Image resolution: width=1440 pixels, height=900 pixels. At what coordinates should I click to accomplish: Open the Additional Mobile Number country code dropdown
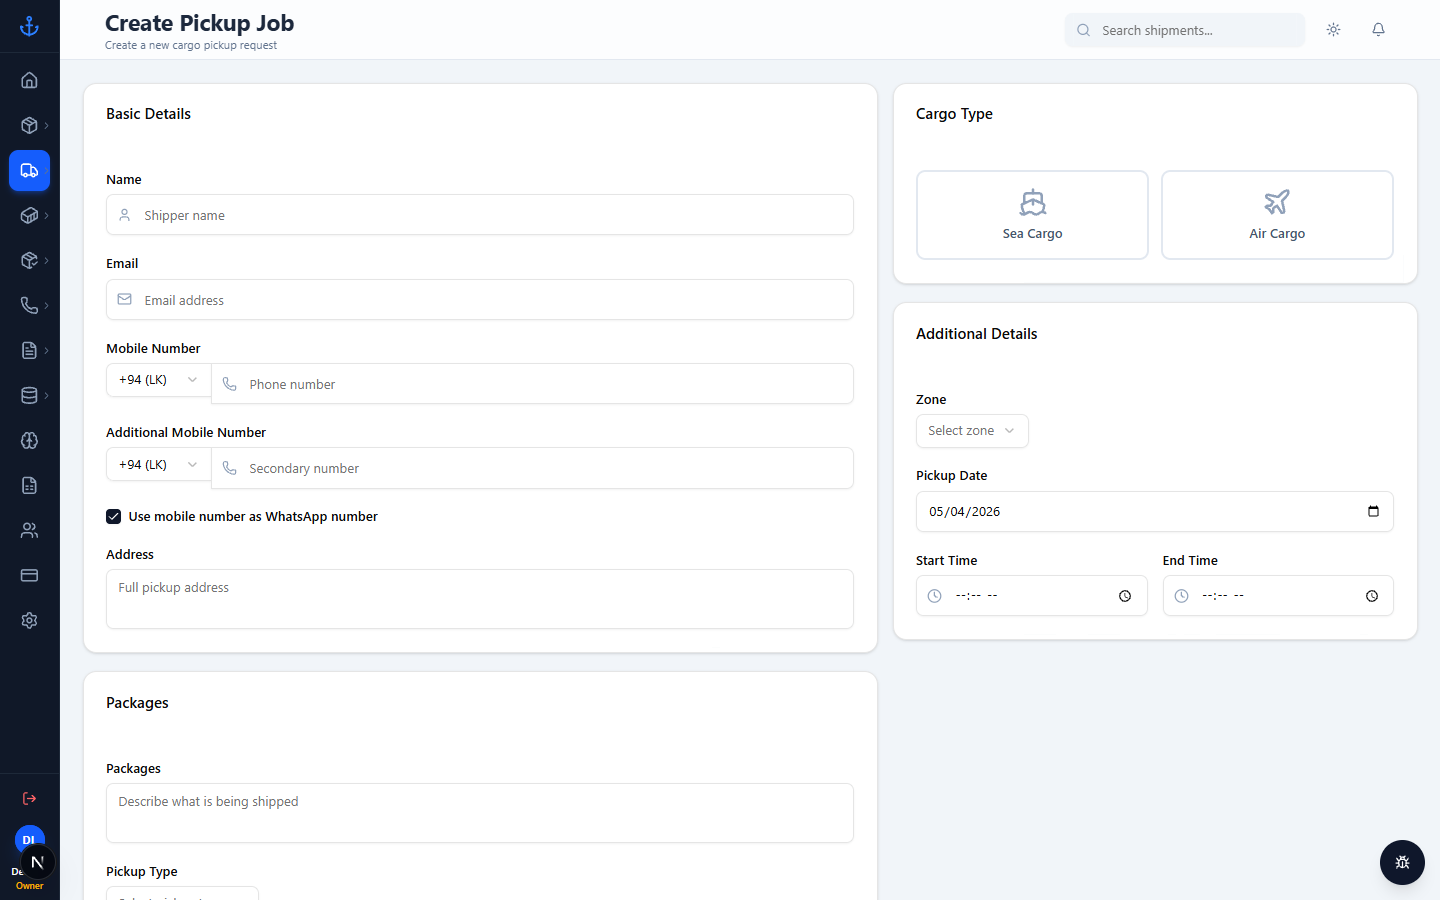(x=158, y=465)
